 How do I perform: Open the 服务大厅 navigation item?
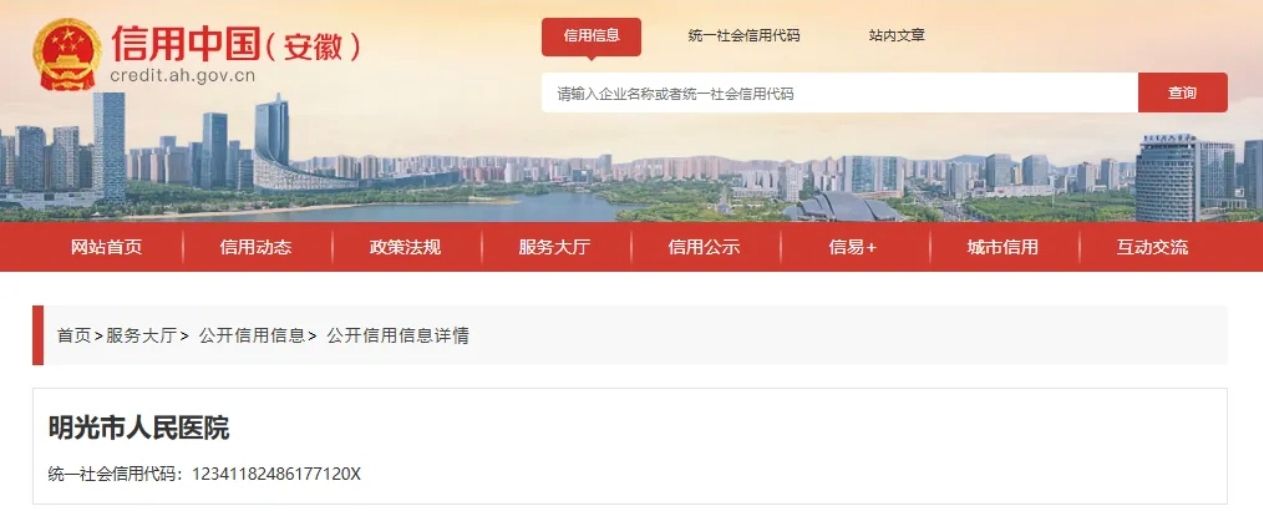pyautogui.click(x=555, y=247)
